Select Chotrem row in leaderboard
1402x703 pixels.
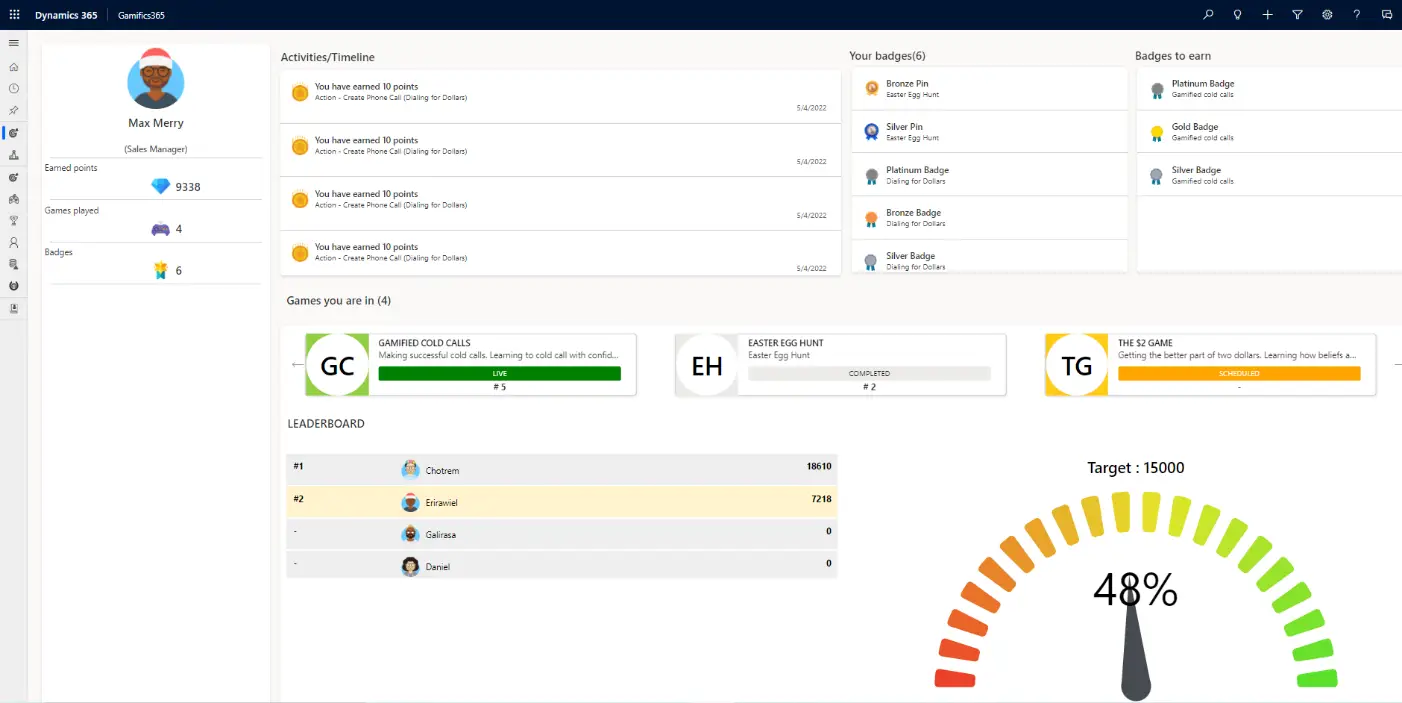pos(562,470)
